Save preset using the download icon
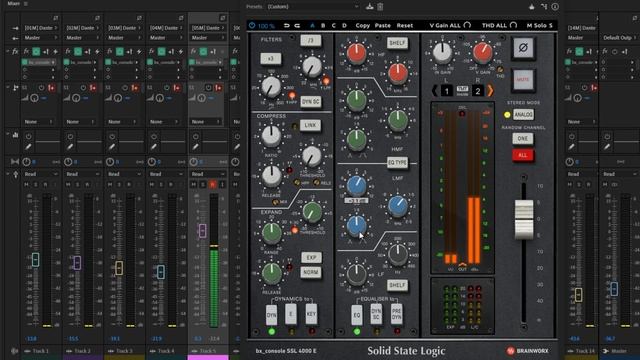 (369, 7)
